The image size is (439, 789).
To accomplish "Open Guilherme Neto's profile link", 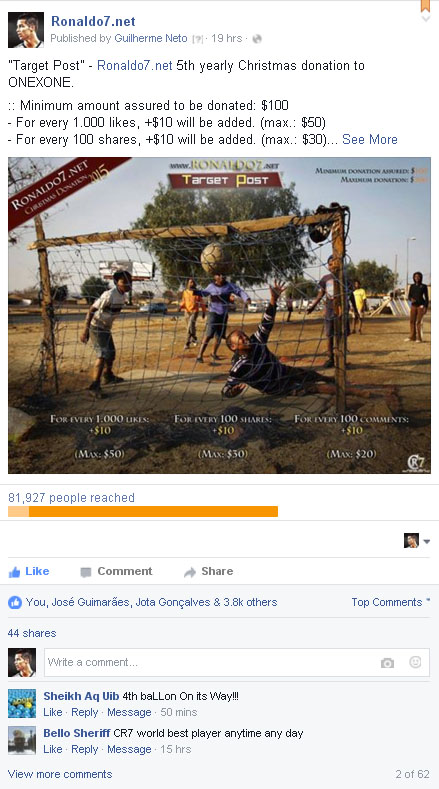I will [x=151, y=38].
